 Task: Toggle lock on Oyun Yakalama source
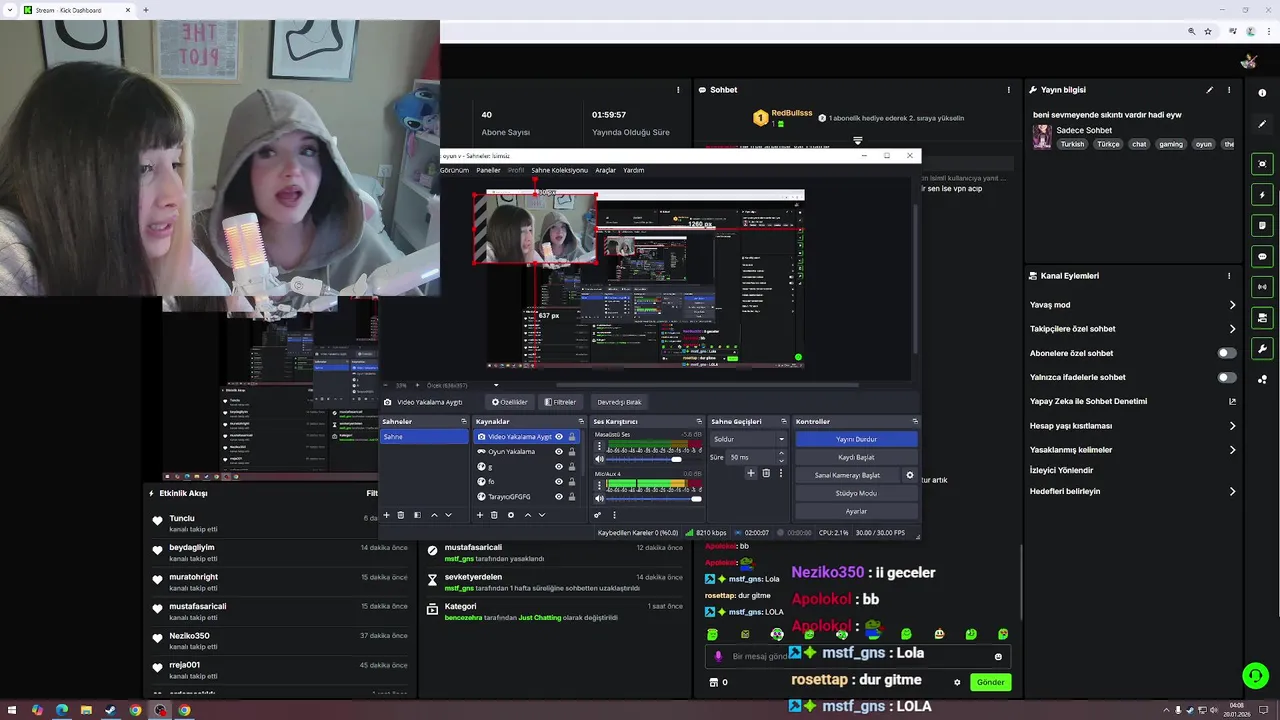572,452
